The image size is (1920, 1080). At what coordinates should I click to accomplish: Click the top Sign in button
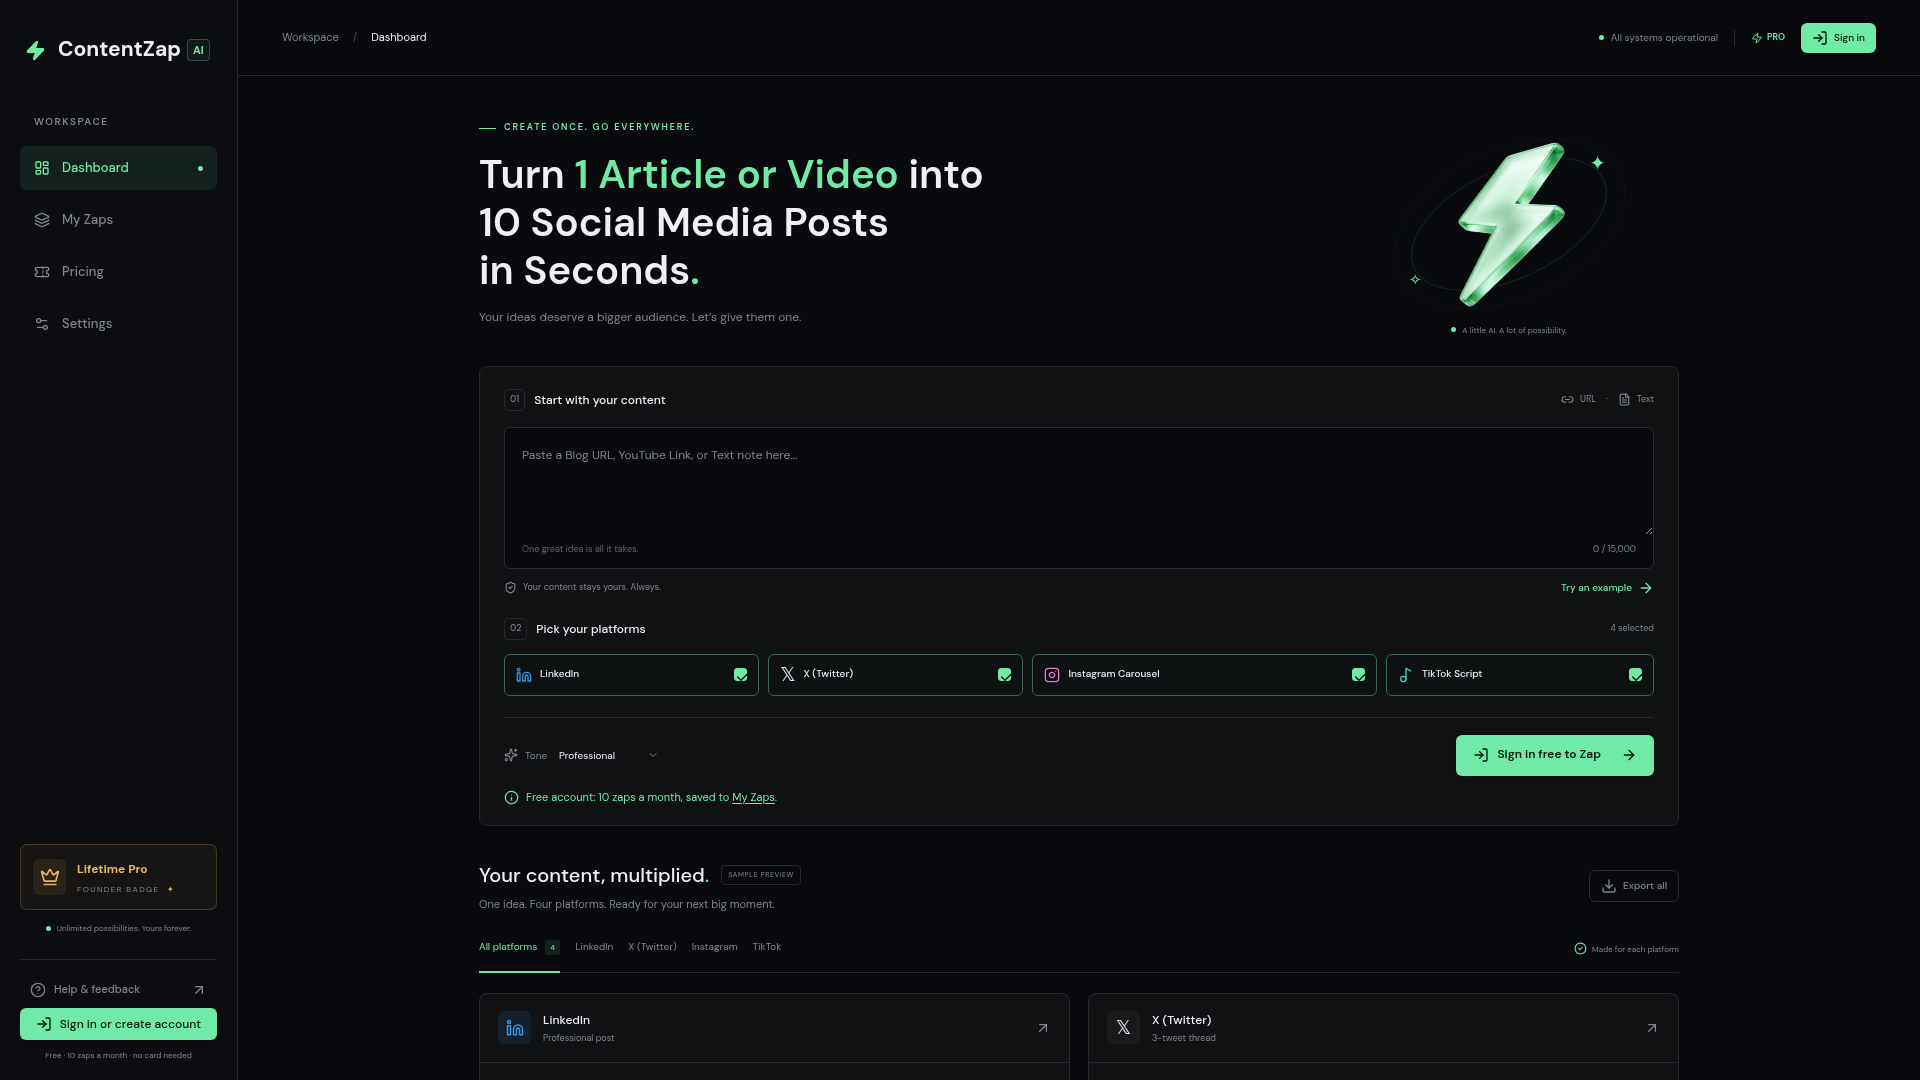point(1838,38)
